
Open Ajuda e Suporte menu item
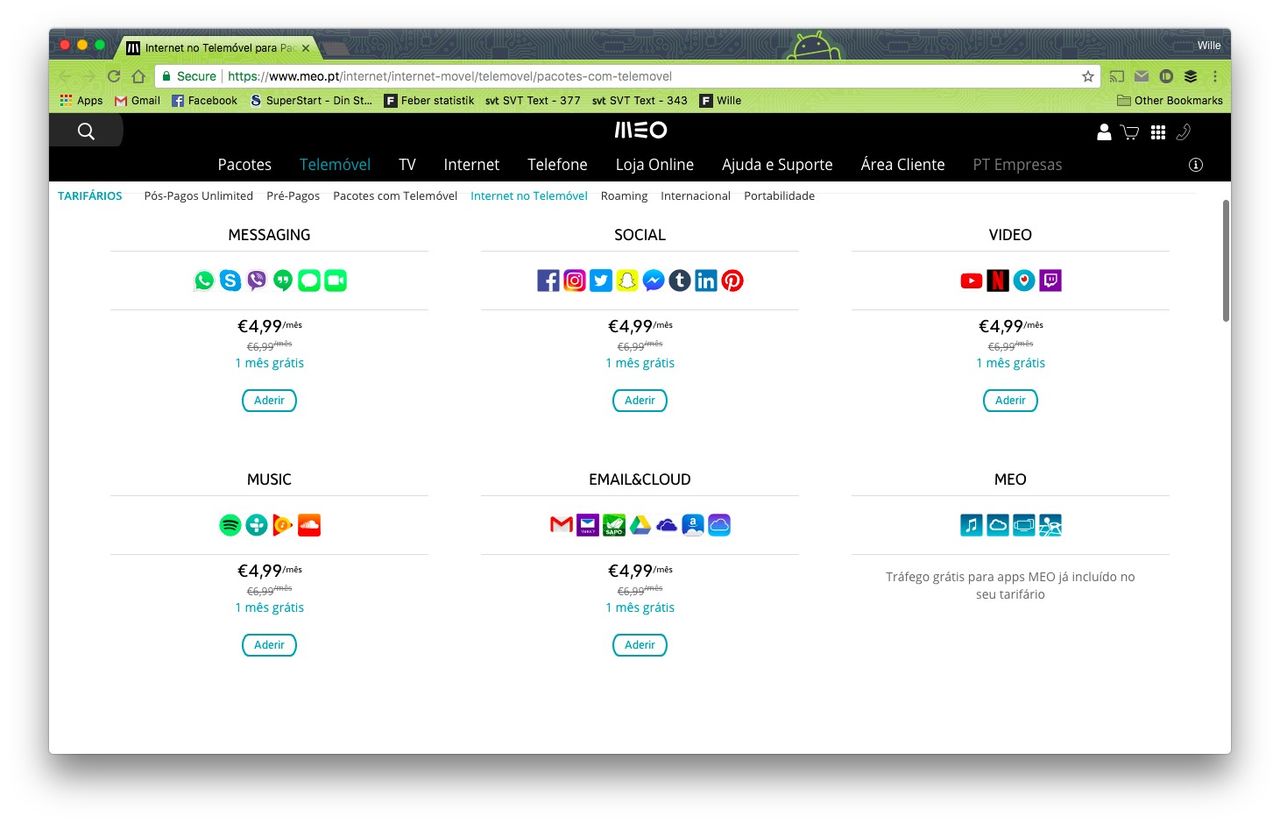777,165
